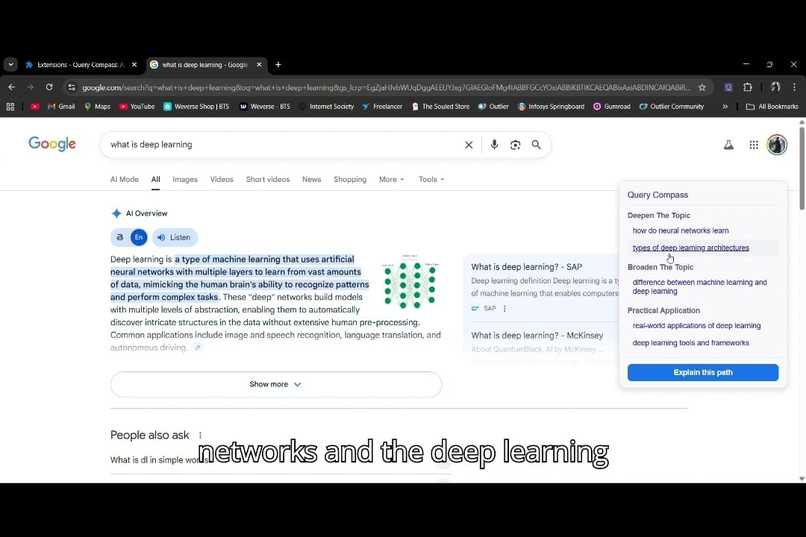This screenshot has height=537, width=806.
Task: Close the Query Compass extensions tab
Action: click(x=134, y=65)
